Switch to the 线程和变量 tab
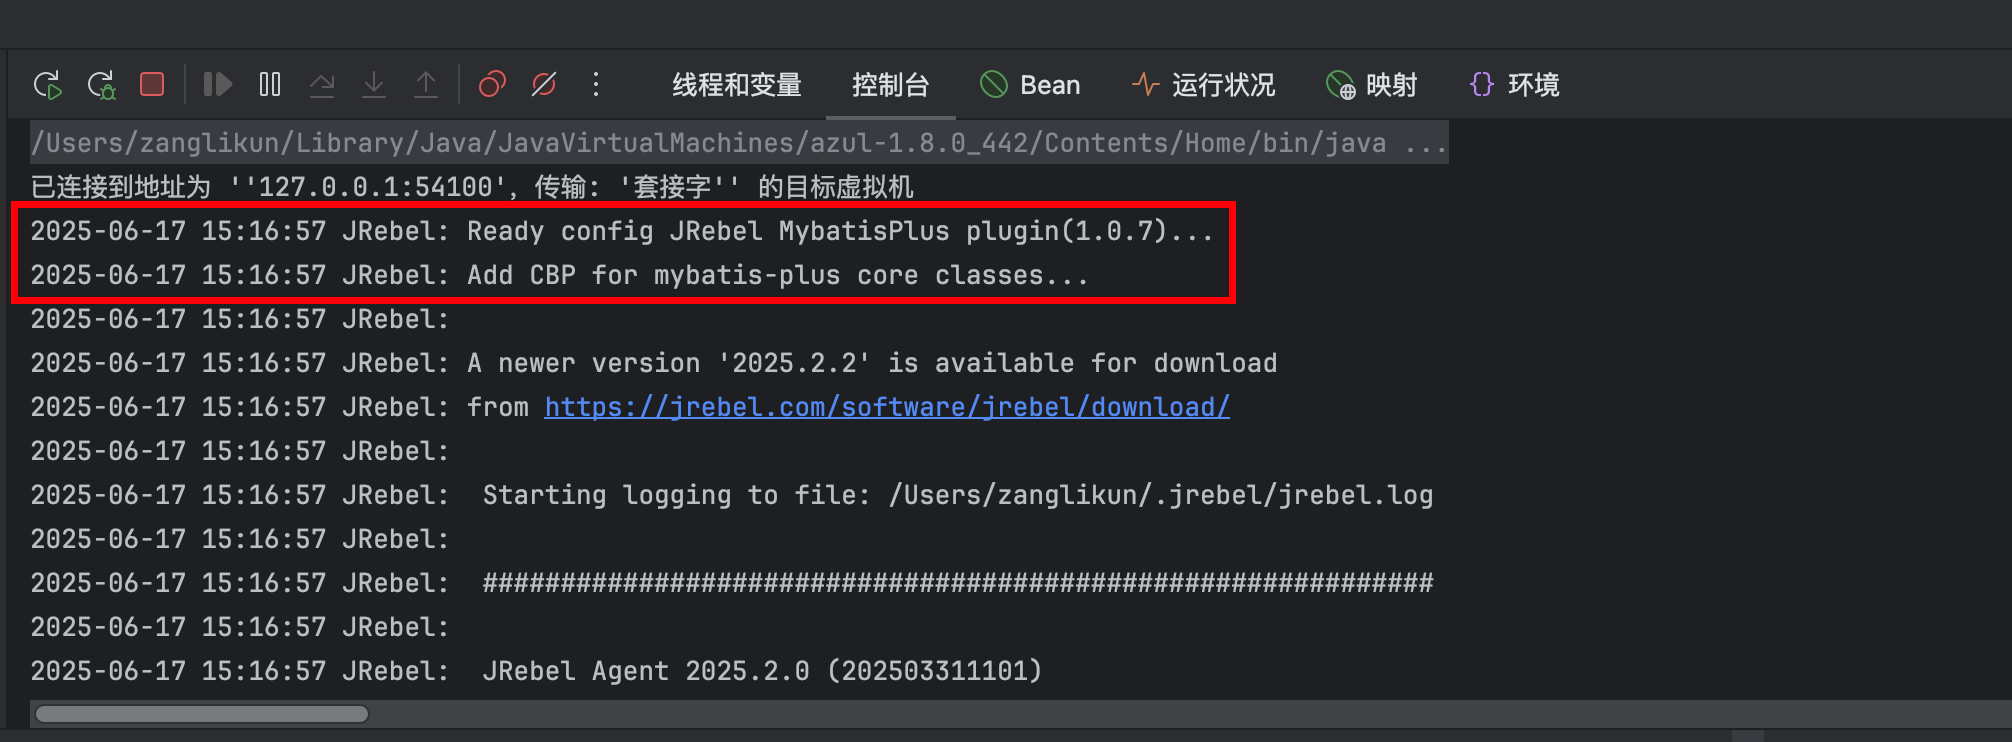Screen dimensions: 2012x742 tap(737, 85)
